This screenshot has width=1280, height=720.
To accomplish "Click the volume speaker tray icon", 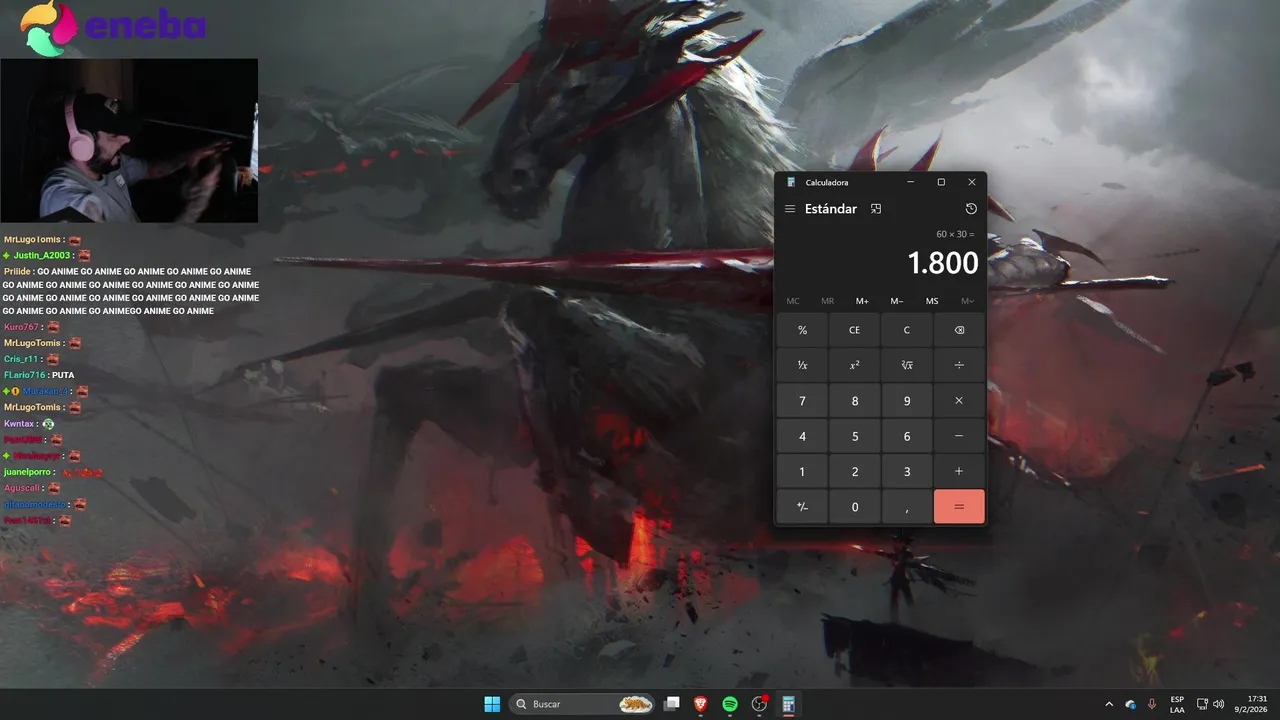I will (x=1219, y=704).
